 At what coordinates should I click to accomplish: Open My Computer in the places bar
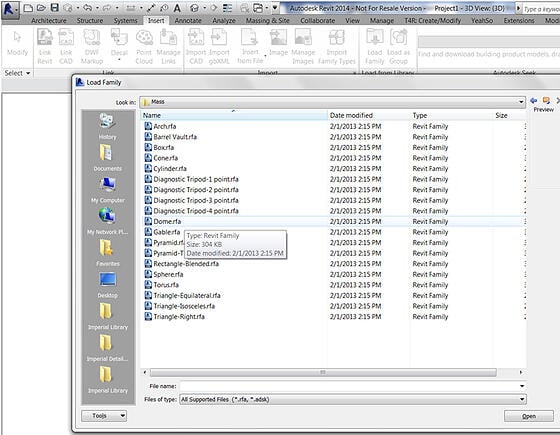click(x=108, y=190)
